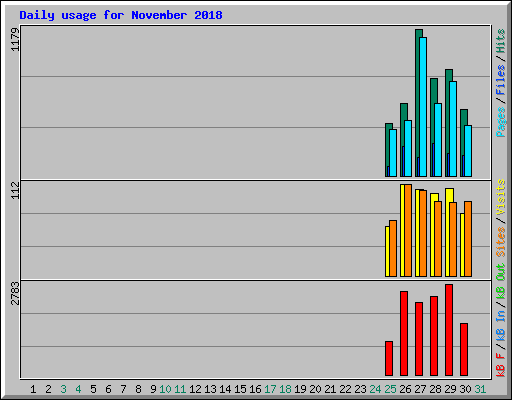Click the chart title 'Daily usage for November 2018'

pyautogui.click(x=121, y=15)
